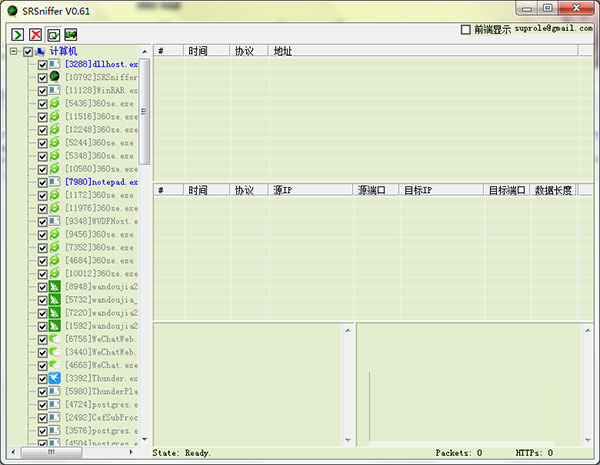The width and height of the screenshot is (600, 465).
Task: Click the icon of [2492]CefSubProc process
Action: [x=54, y=417]
